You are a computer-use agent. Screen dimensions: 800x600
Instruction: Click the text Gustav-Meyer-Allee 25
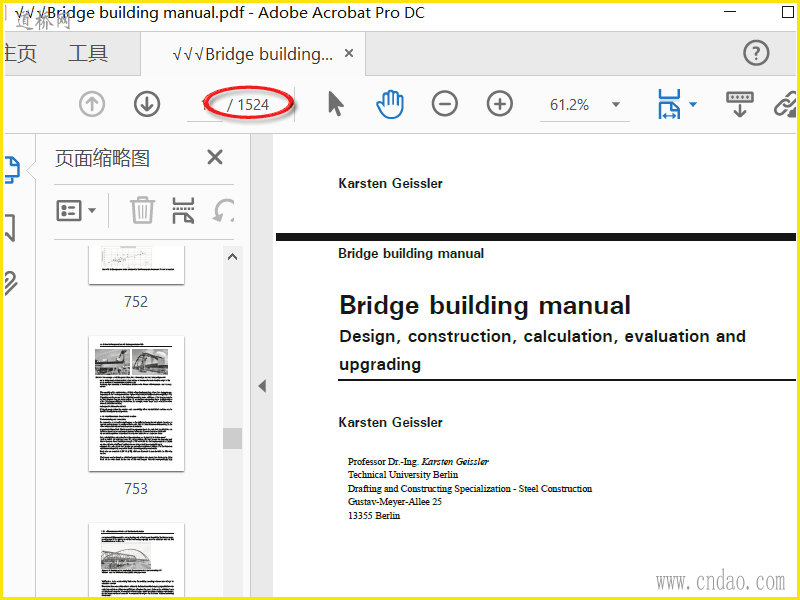click(394, 502)
